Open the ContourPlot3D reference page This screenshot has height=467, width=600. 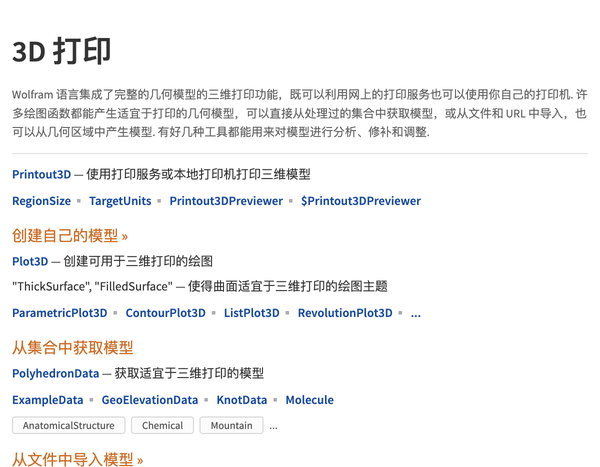[x=165, y=313]
